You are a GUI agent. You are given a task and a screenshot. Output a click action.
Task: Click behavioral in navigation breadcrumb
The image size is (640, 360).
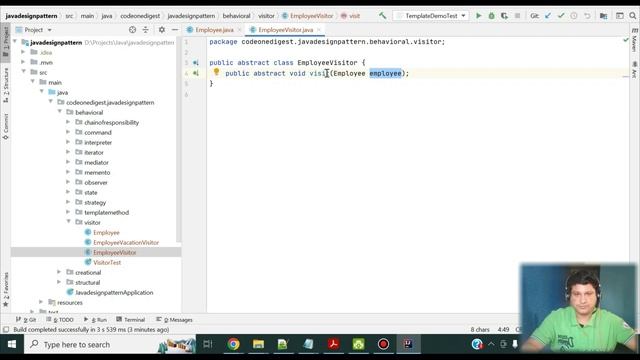point(236,16)
